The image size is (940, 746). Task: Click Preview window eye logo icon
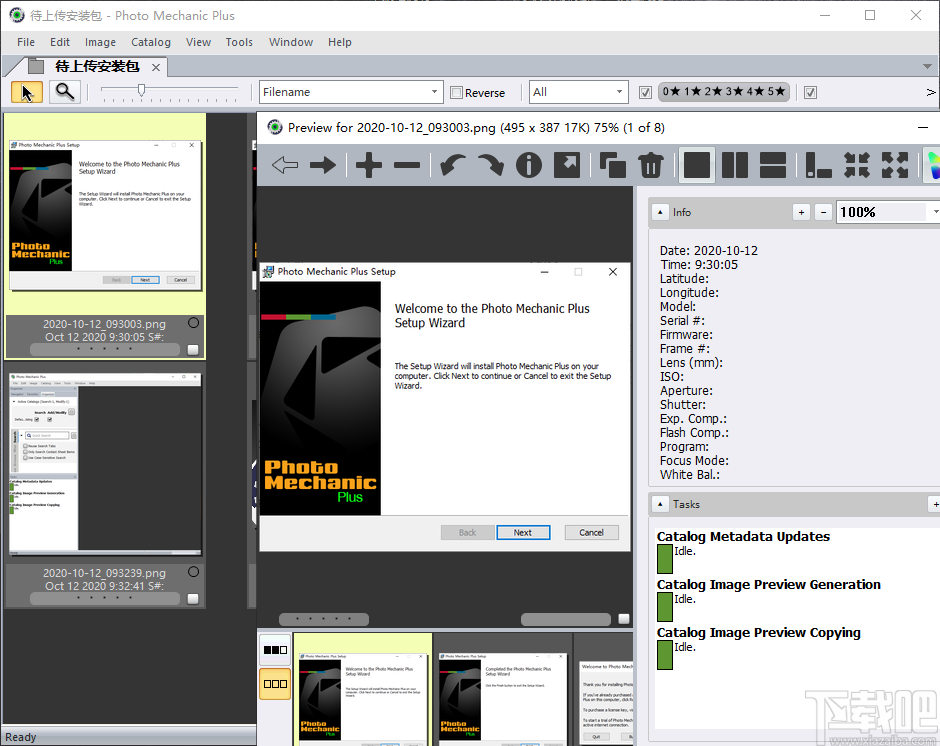[275, 127]
